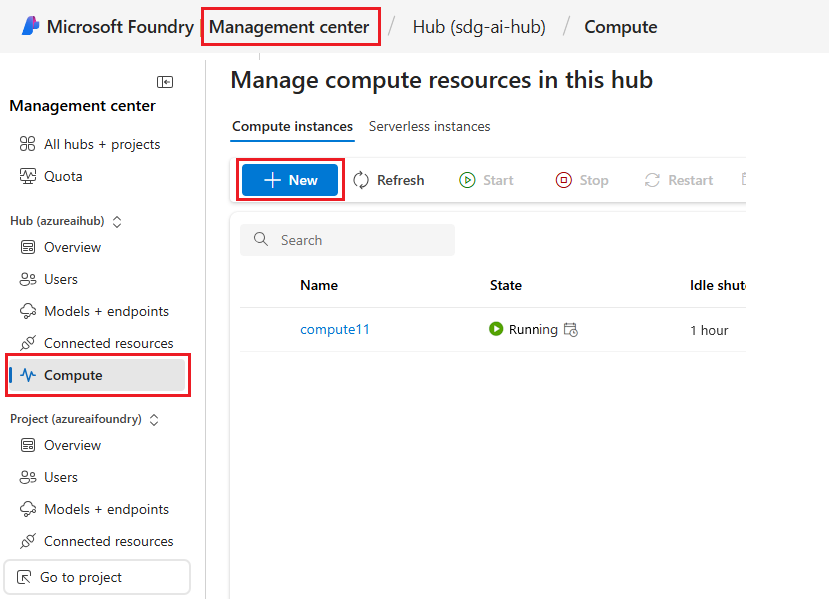829x599 pixels.
Task: Click the 1 hour idle shutdown value
Action: 709,330
